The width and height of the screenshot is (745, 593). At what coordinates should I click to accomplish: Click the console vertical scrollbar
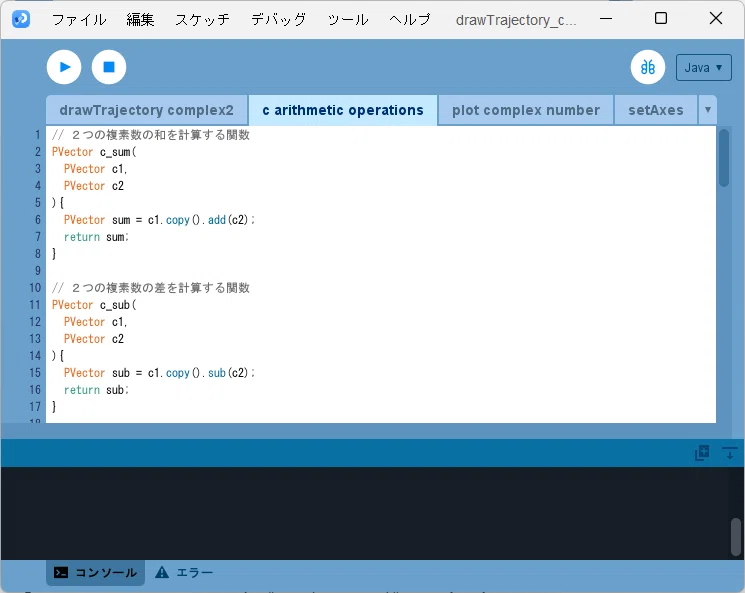click(735, 537)
